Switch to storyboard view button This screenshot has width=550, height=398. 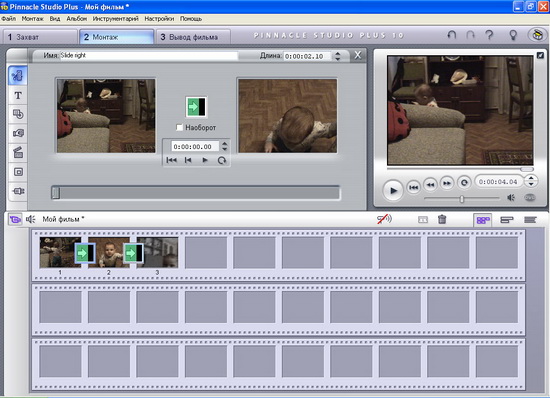(x=483, y=220)
